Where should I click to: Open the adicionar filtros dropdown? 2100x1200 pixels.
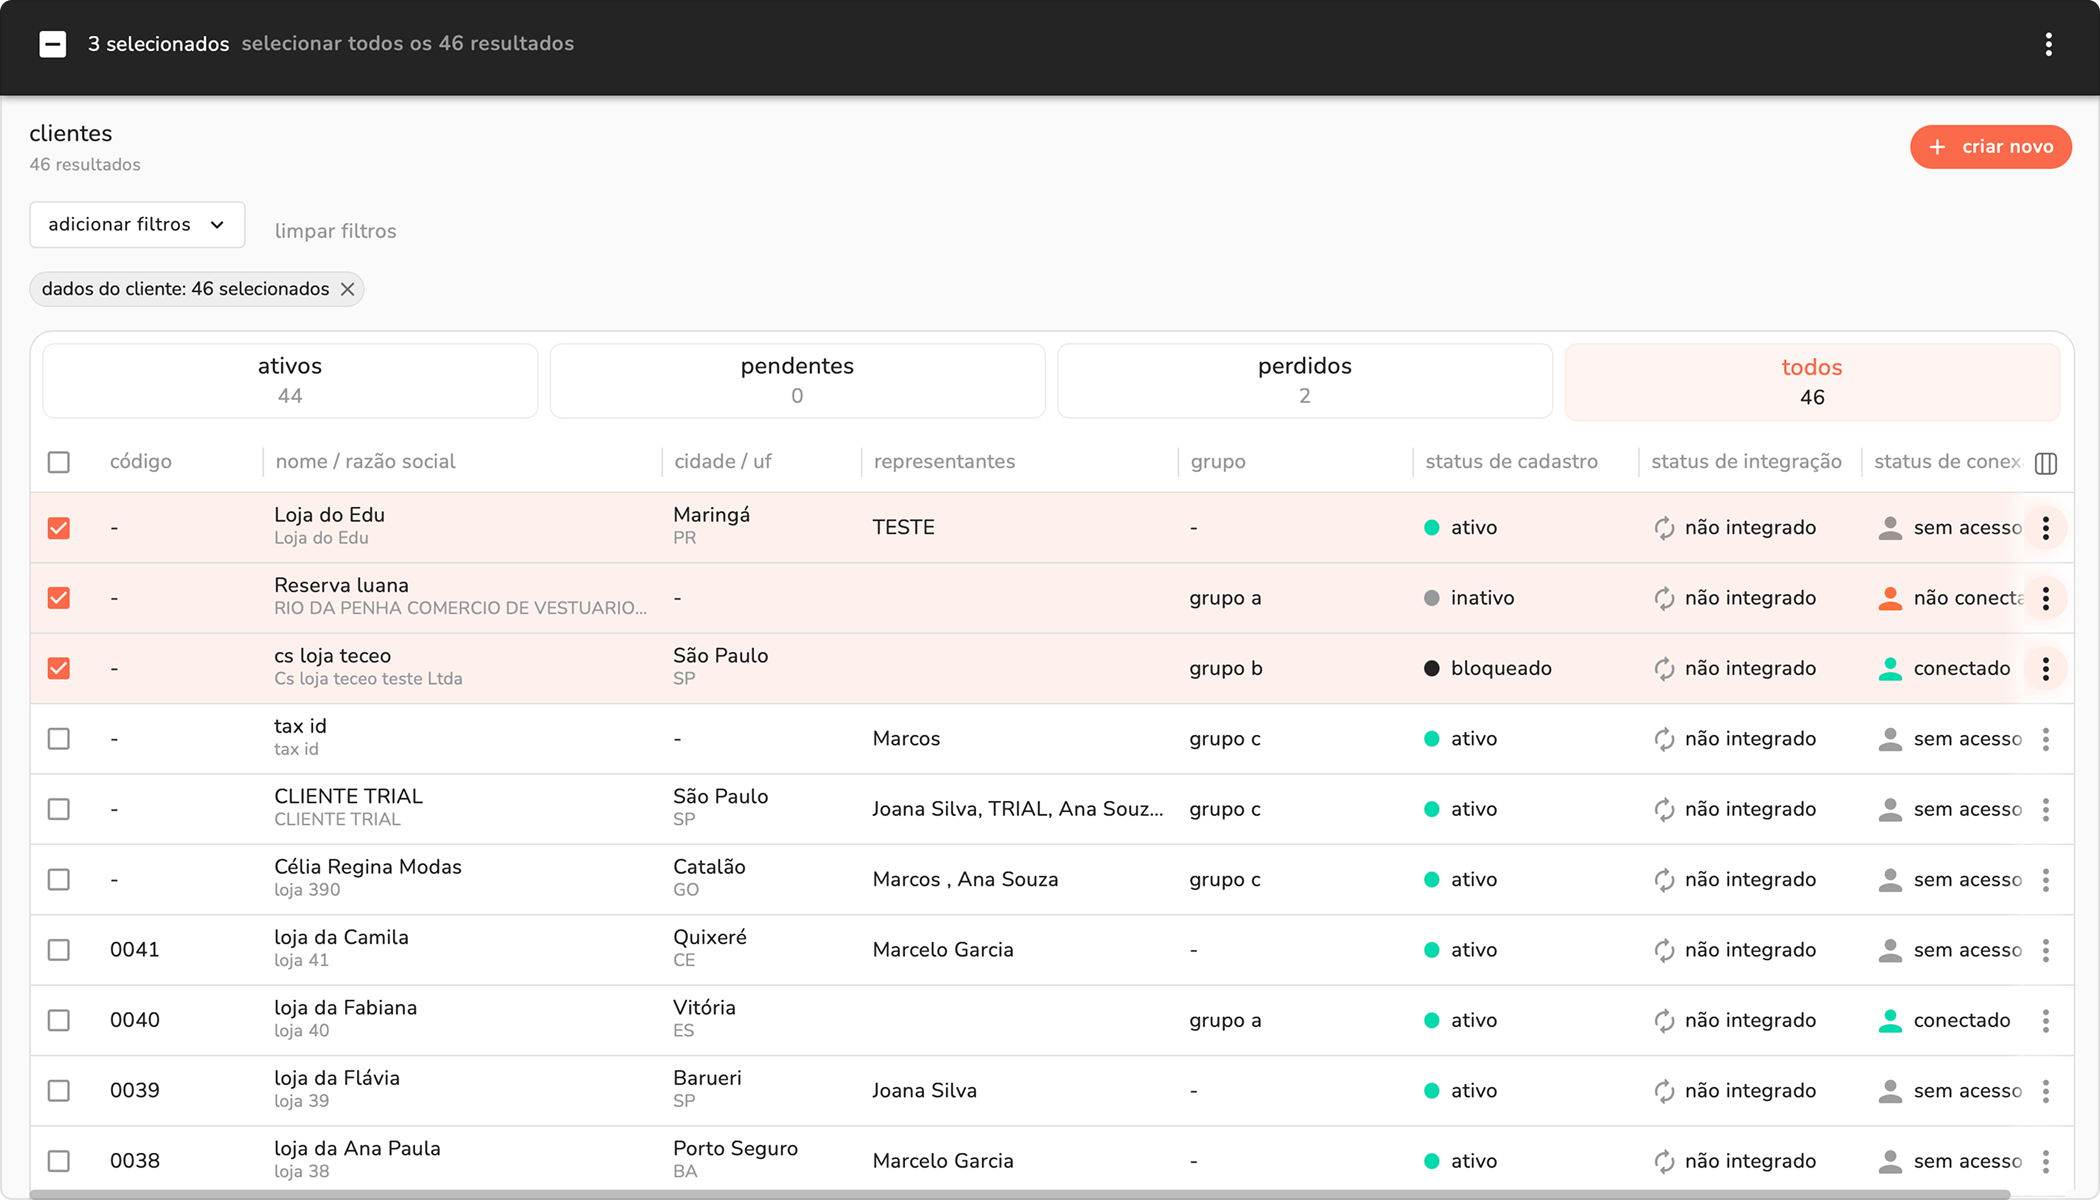(137, 225)
